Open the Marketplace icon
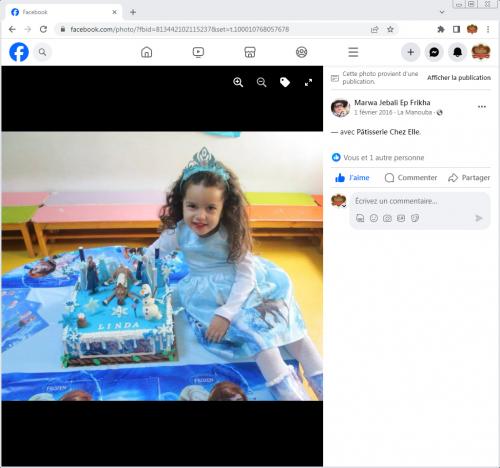This screenshot has width=500, height=468. click(x=250, y=52)
